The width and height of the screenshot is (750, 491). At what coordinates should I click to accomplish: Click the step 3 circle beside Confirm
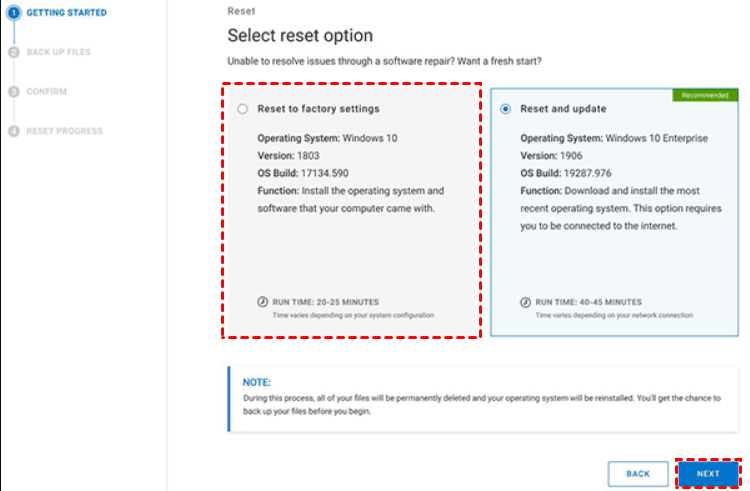click(x=14, y=91)
